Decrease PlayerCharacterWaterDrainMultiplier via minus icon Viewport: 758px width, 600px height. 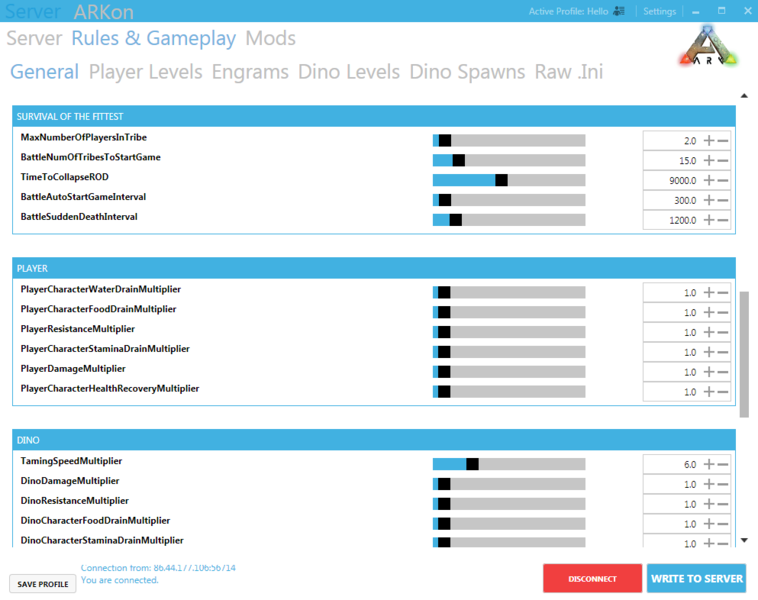click(x=723, y=293)
